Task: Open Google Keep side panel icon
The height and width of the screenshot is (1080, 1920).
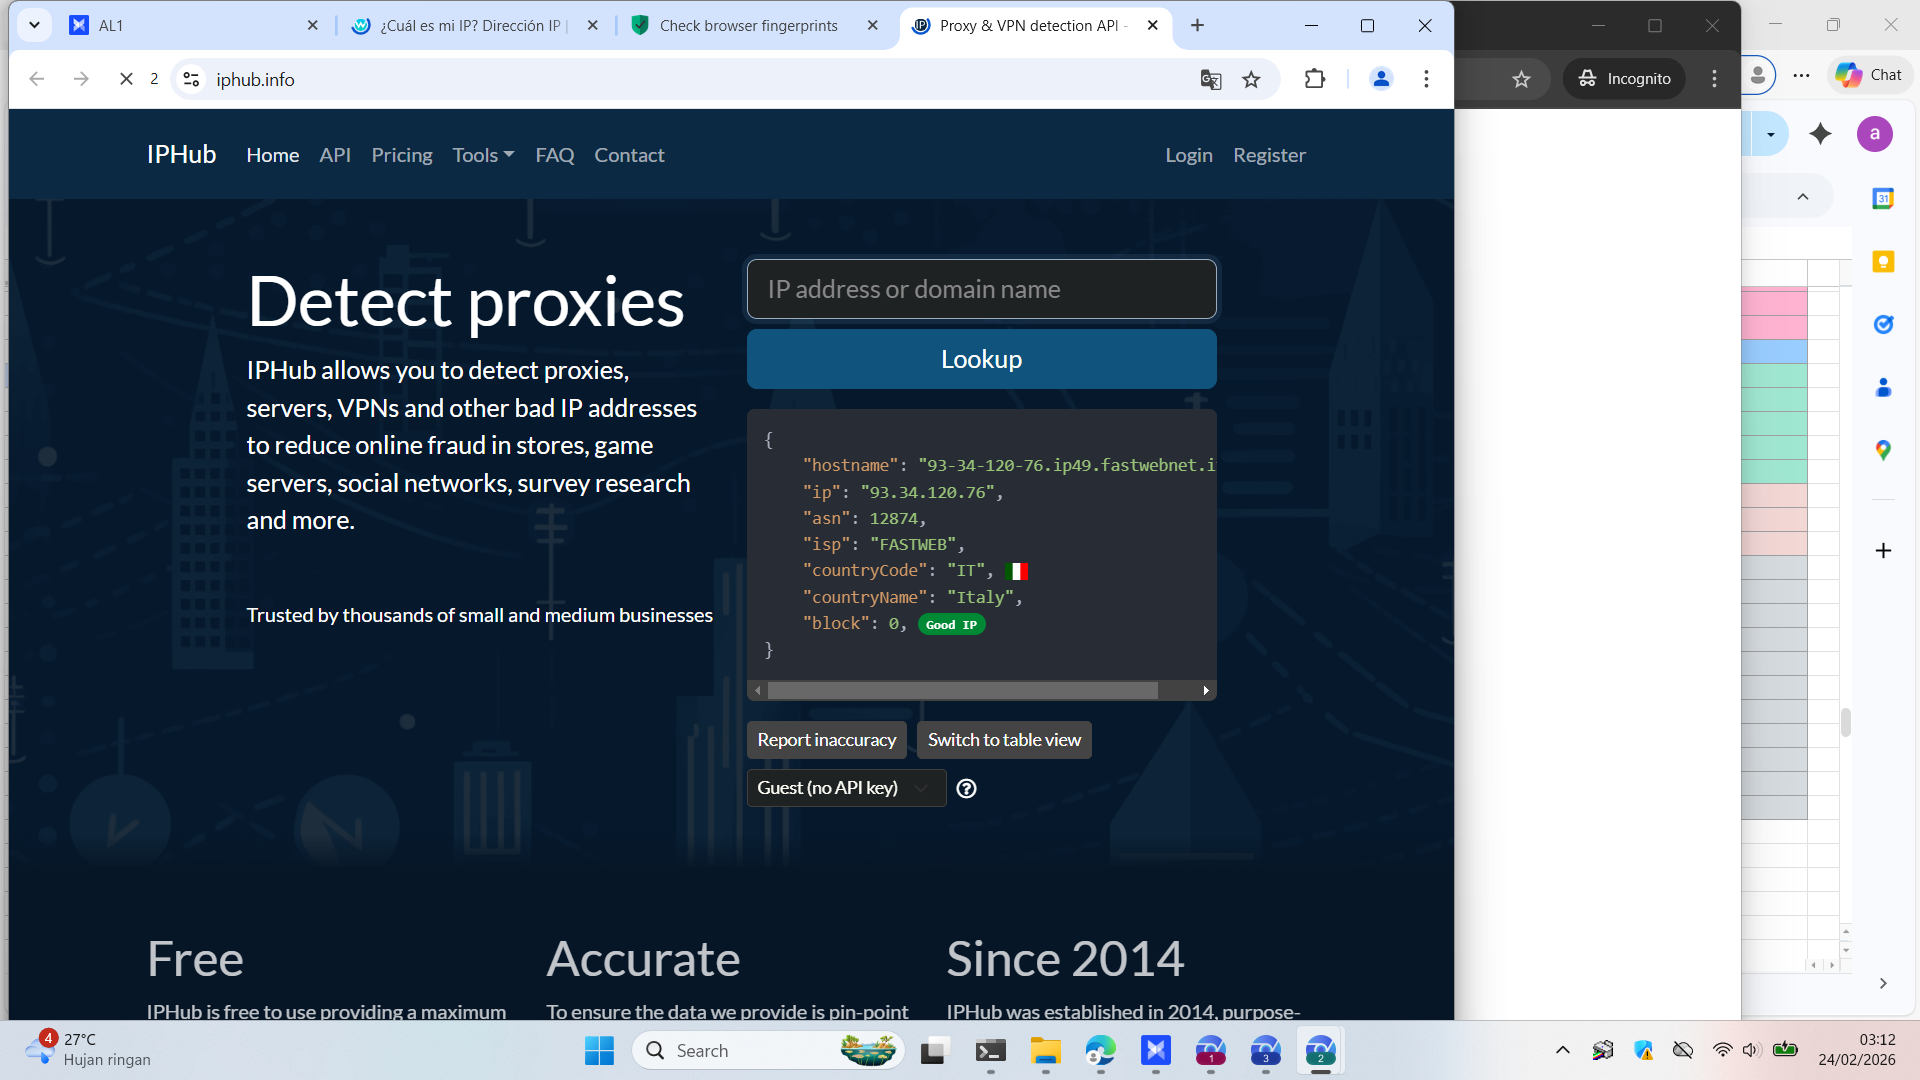Action: click(1883, 262)
